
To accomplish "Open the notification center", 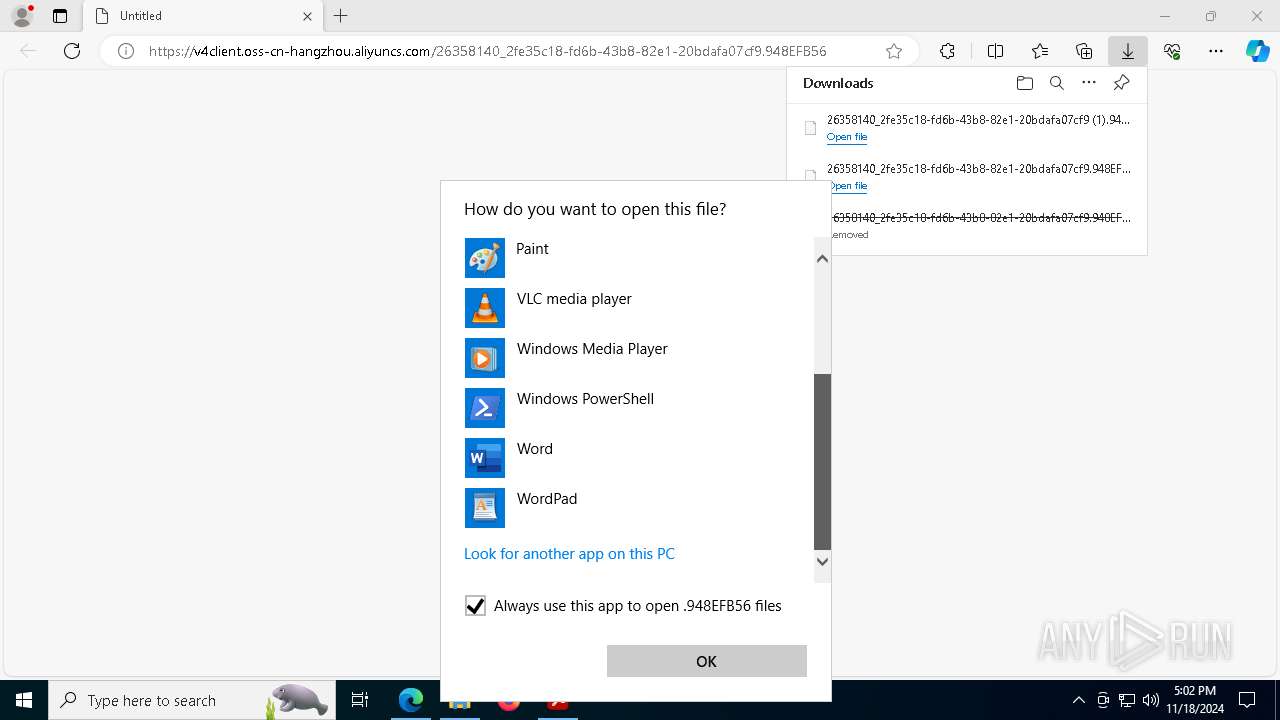I will [x=1247, y=700].
